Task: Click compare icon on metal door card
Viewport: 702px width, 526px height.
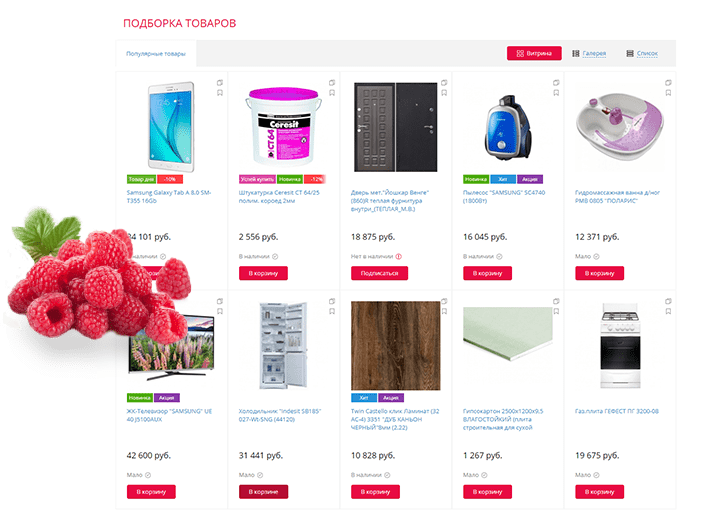Action: [444, 83]
